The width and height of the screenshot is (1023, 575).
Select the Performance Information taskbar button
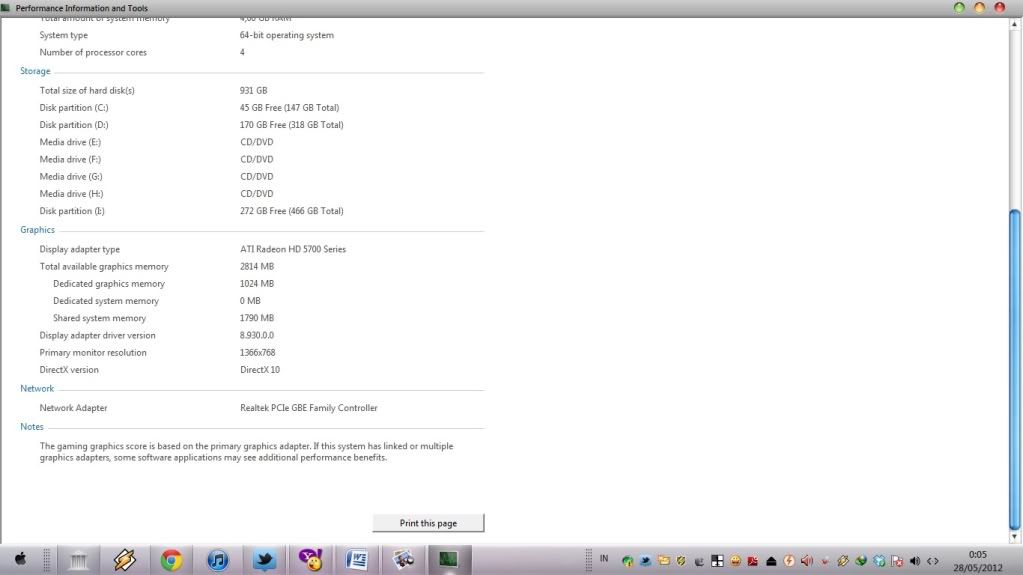(x=449, y=560)
